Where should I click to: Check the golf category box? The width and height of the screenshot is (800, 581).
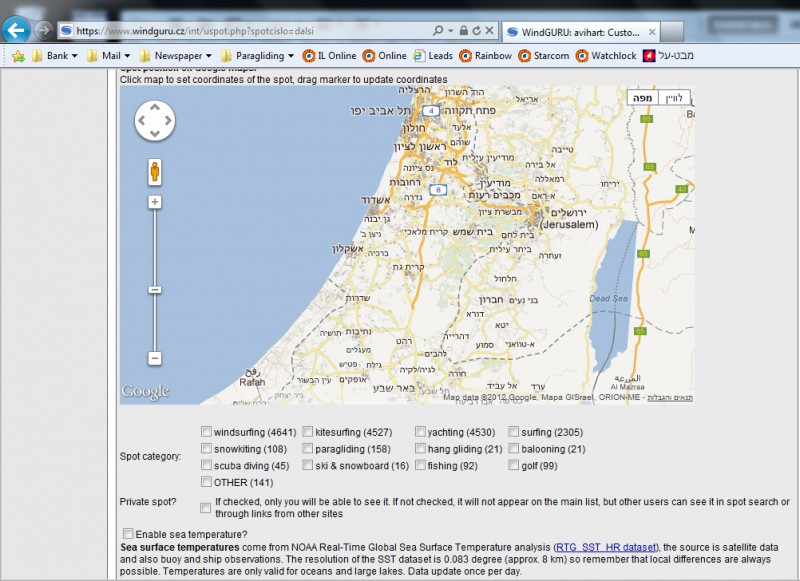[x=513, y=465]
